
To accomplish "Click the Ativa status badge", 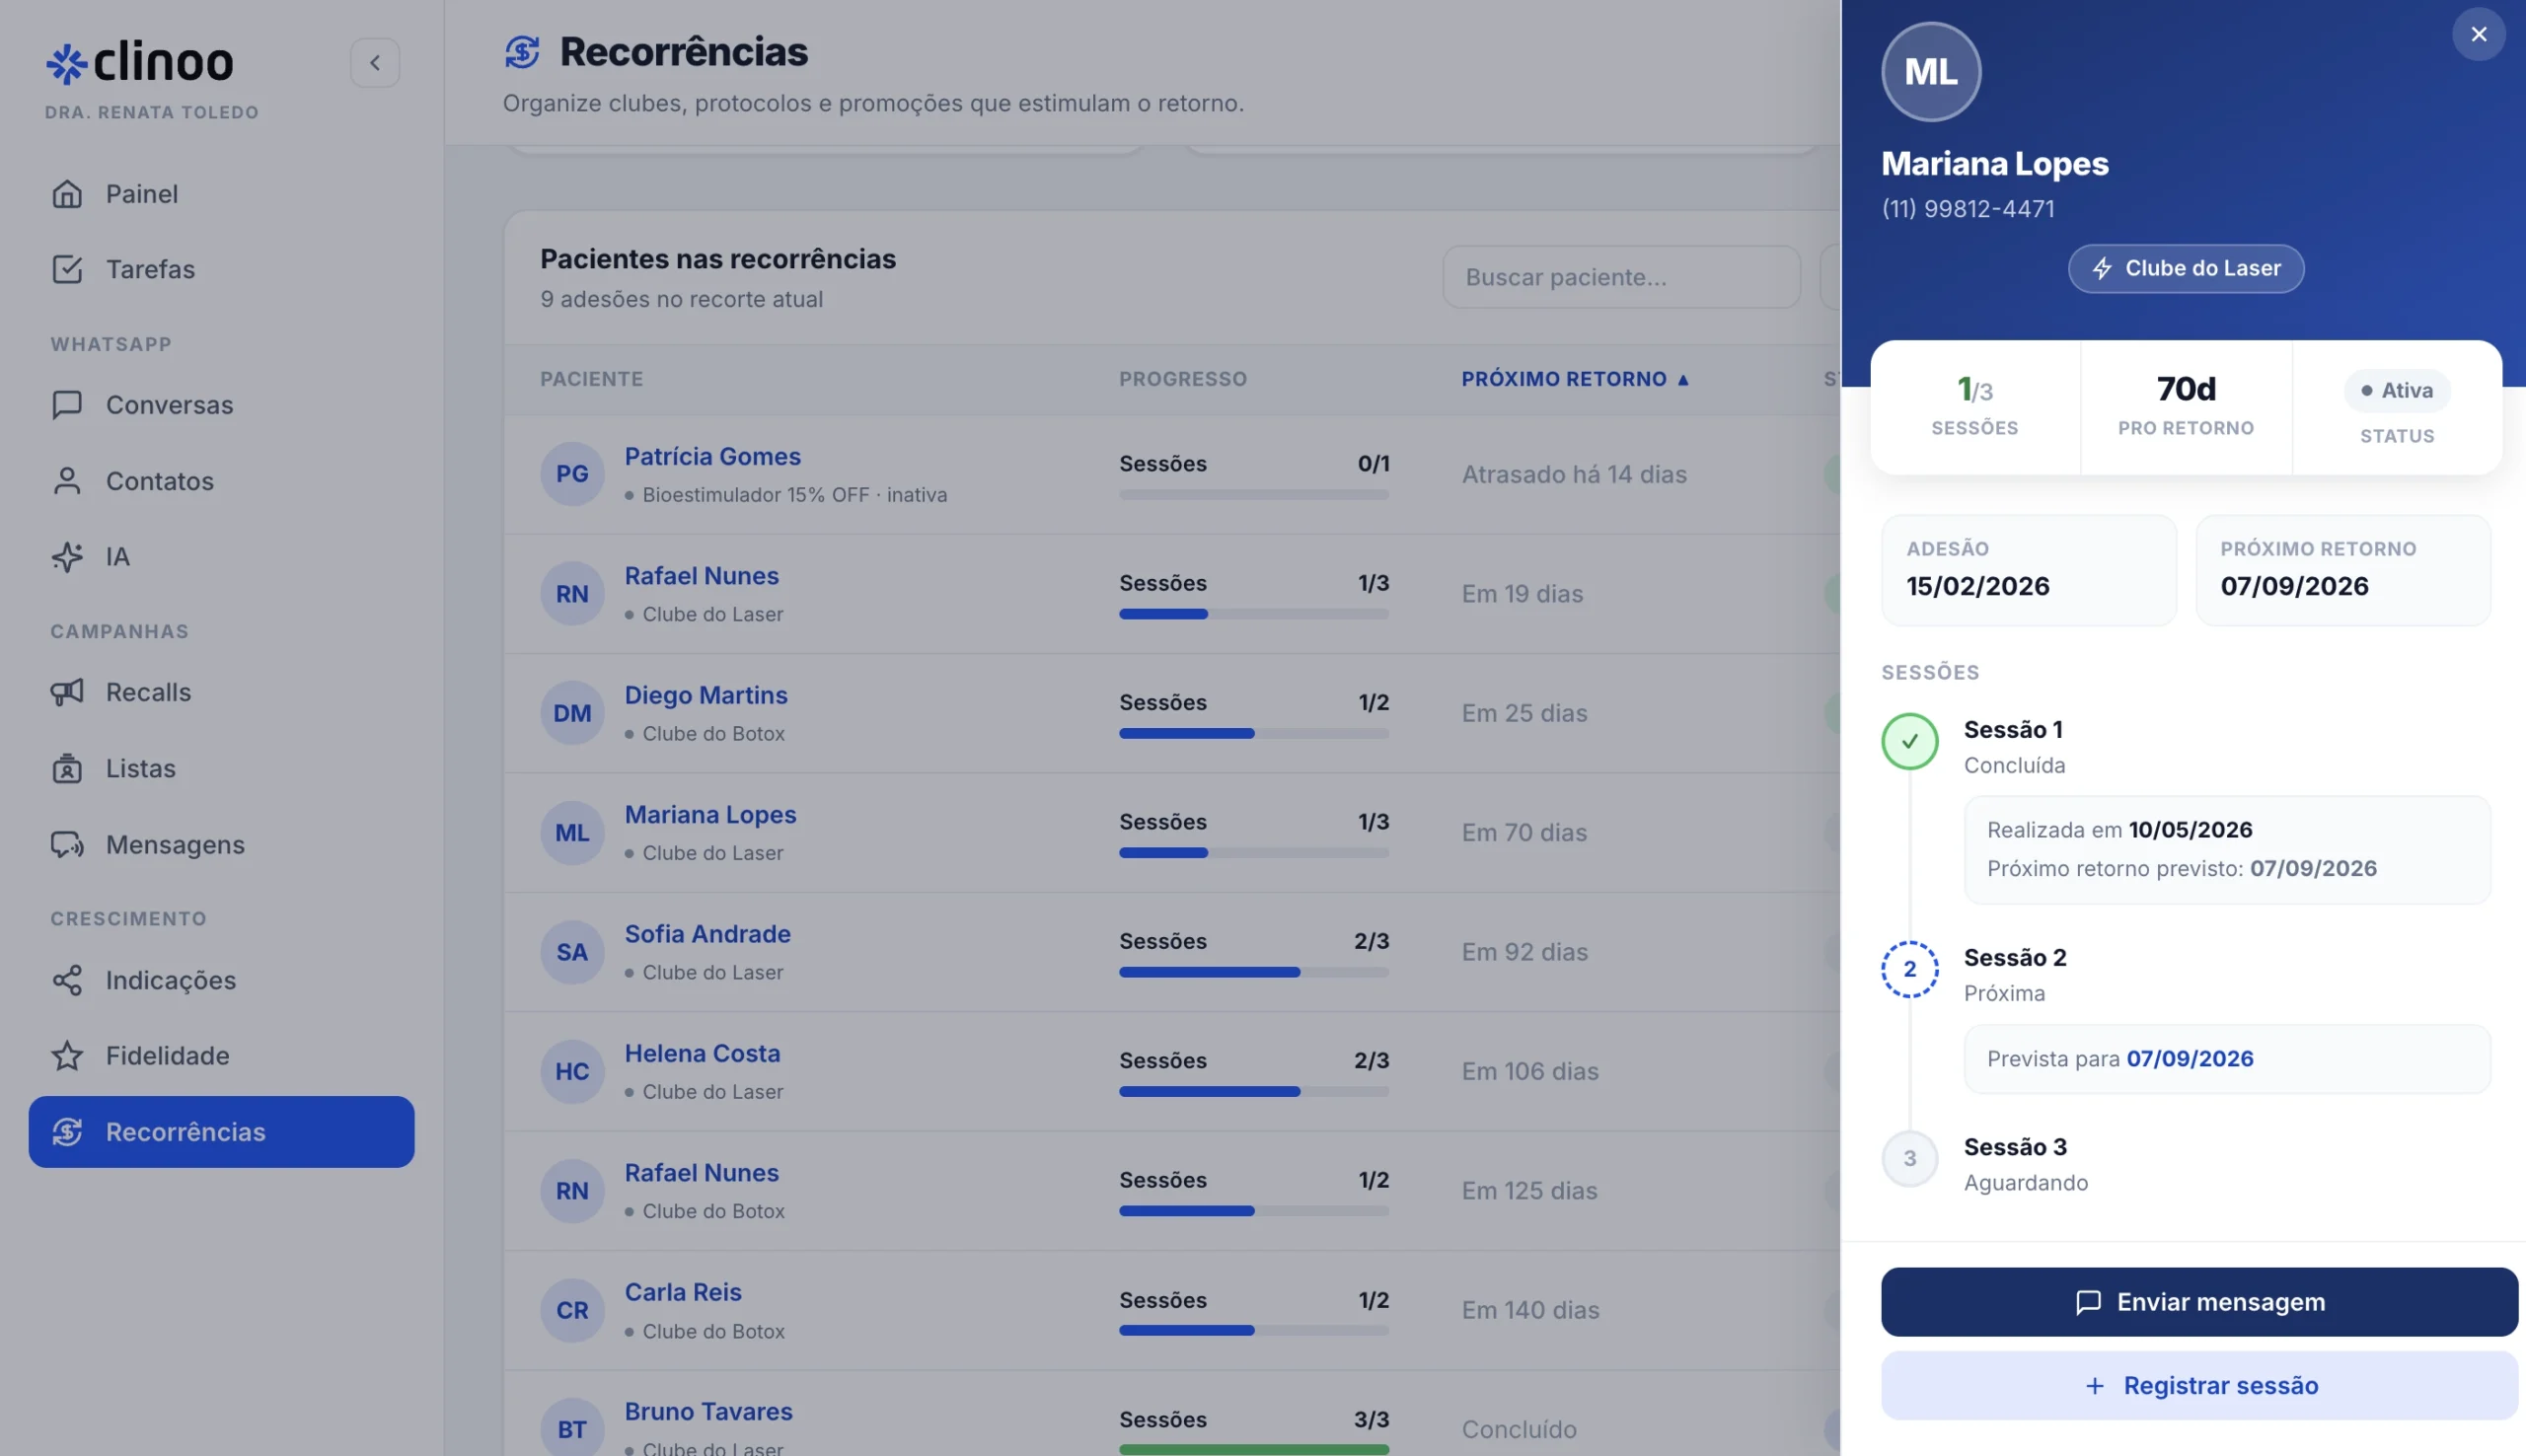I will 2396,391.
